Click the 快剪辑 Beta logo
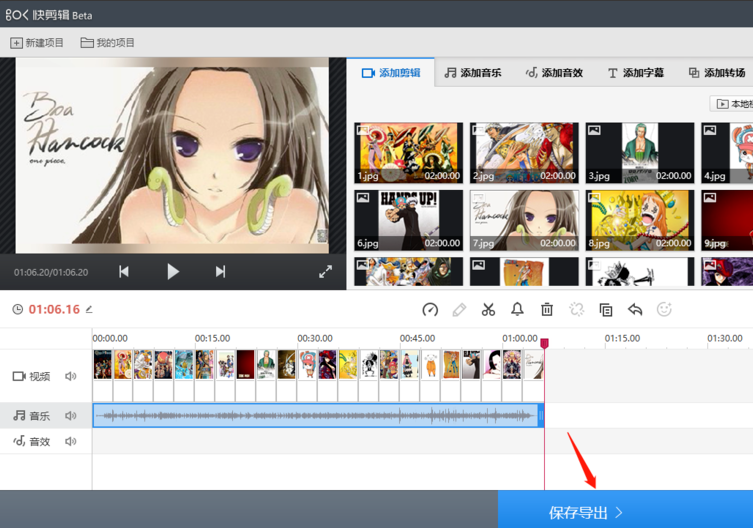Viewport: 753px width, 528px height. [49, 15]
